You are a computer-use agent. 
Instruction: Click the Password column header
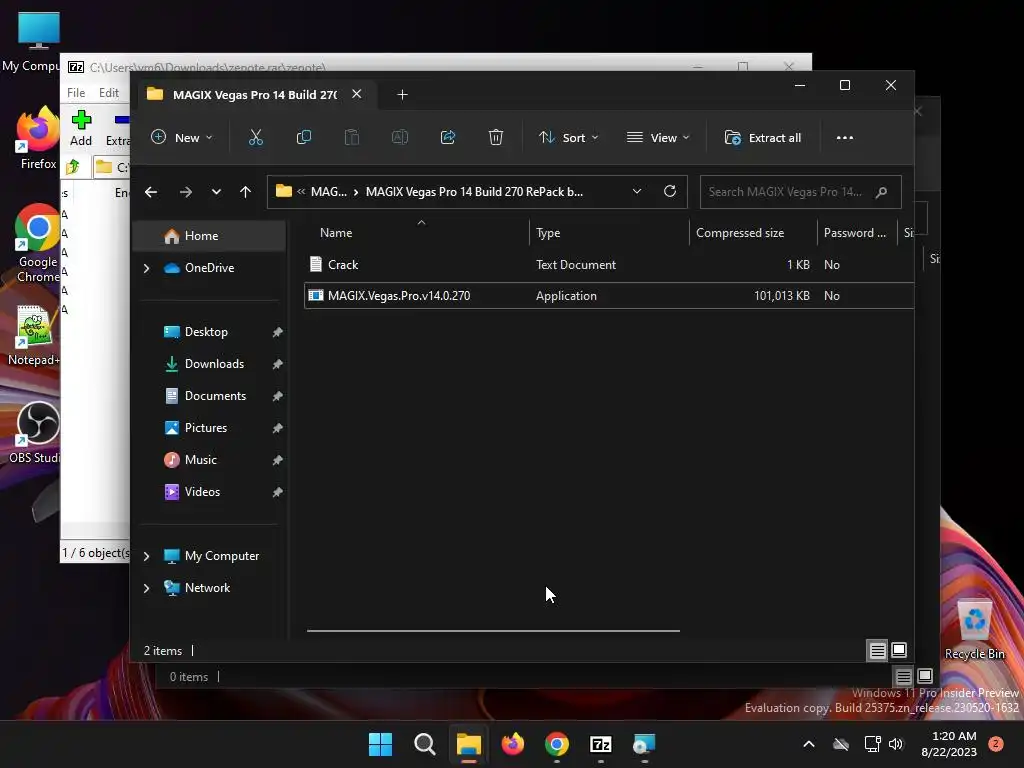point(857,233)
